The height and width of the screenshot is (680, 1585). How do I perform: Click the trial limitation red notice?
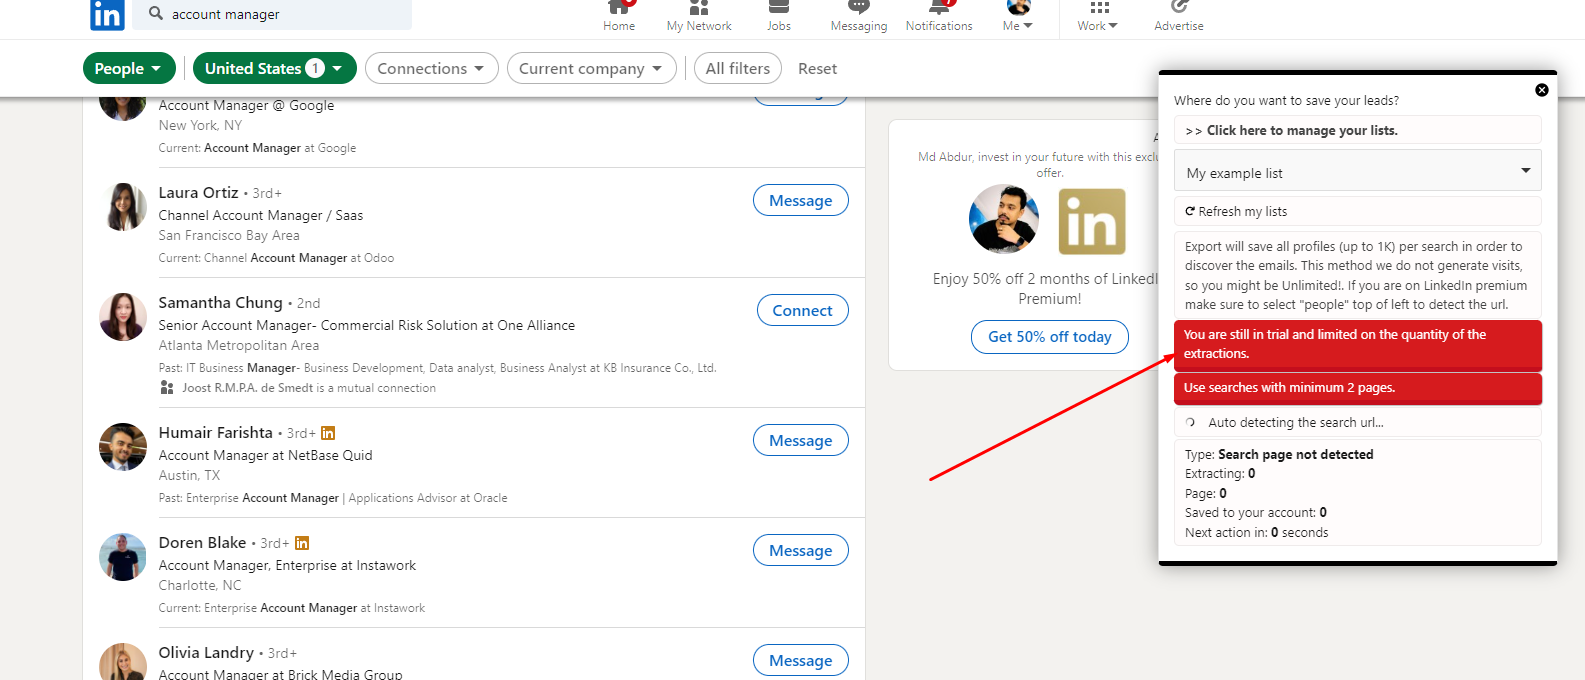(x=1357, y=344)
